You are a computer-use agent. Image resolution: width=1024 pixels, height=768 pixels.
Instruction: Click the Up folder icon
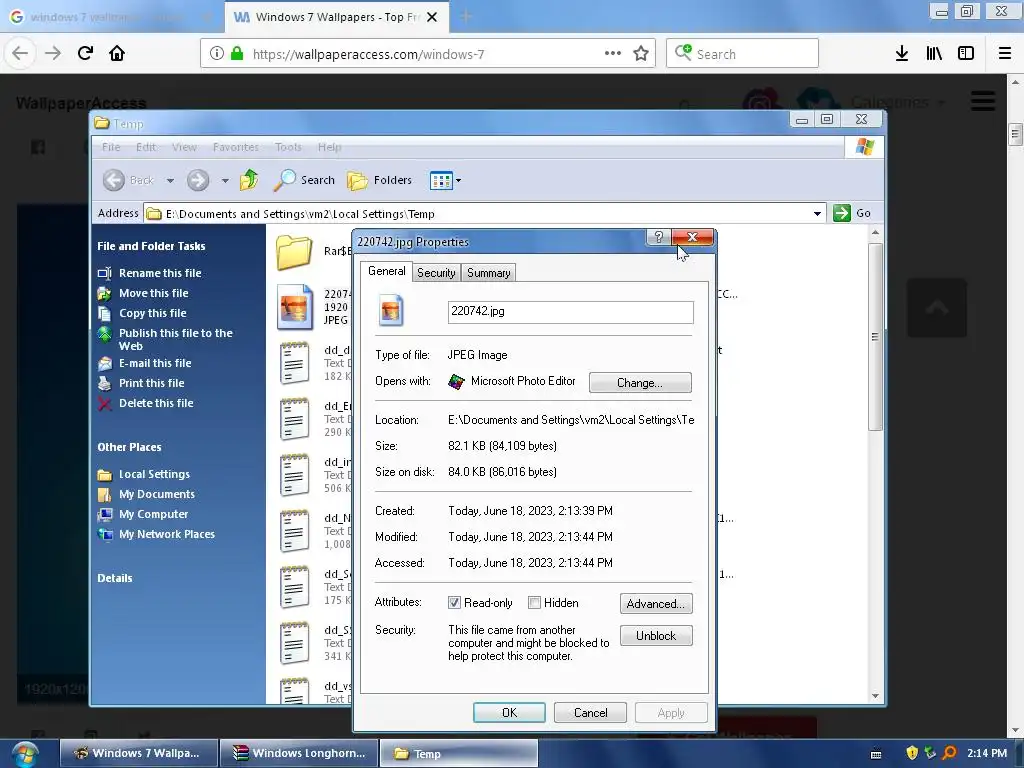tap(249, 180)
